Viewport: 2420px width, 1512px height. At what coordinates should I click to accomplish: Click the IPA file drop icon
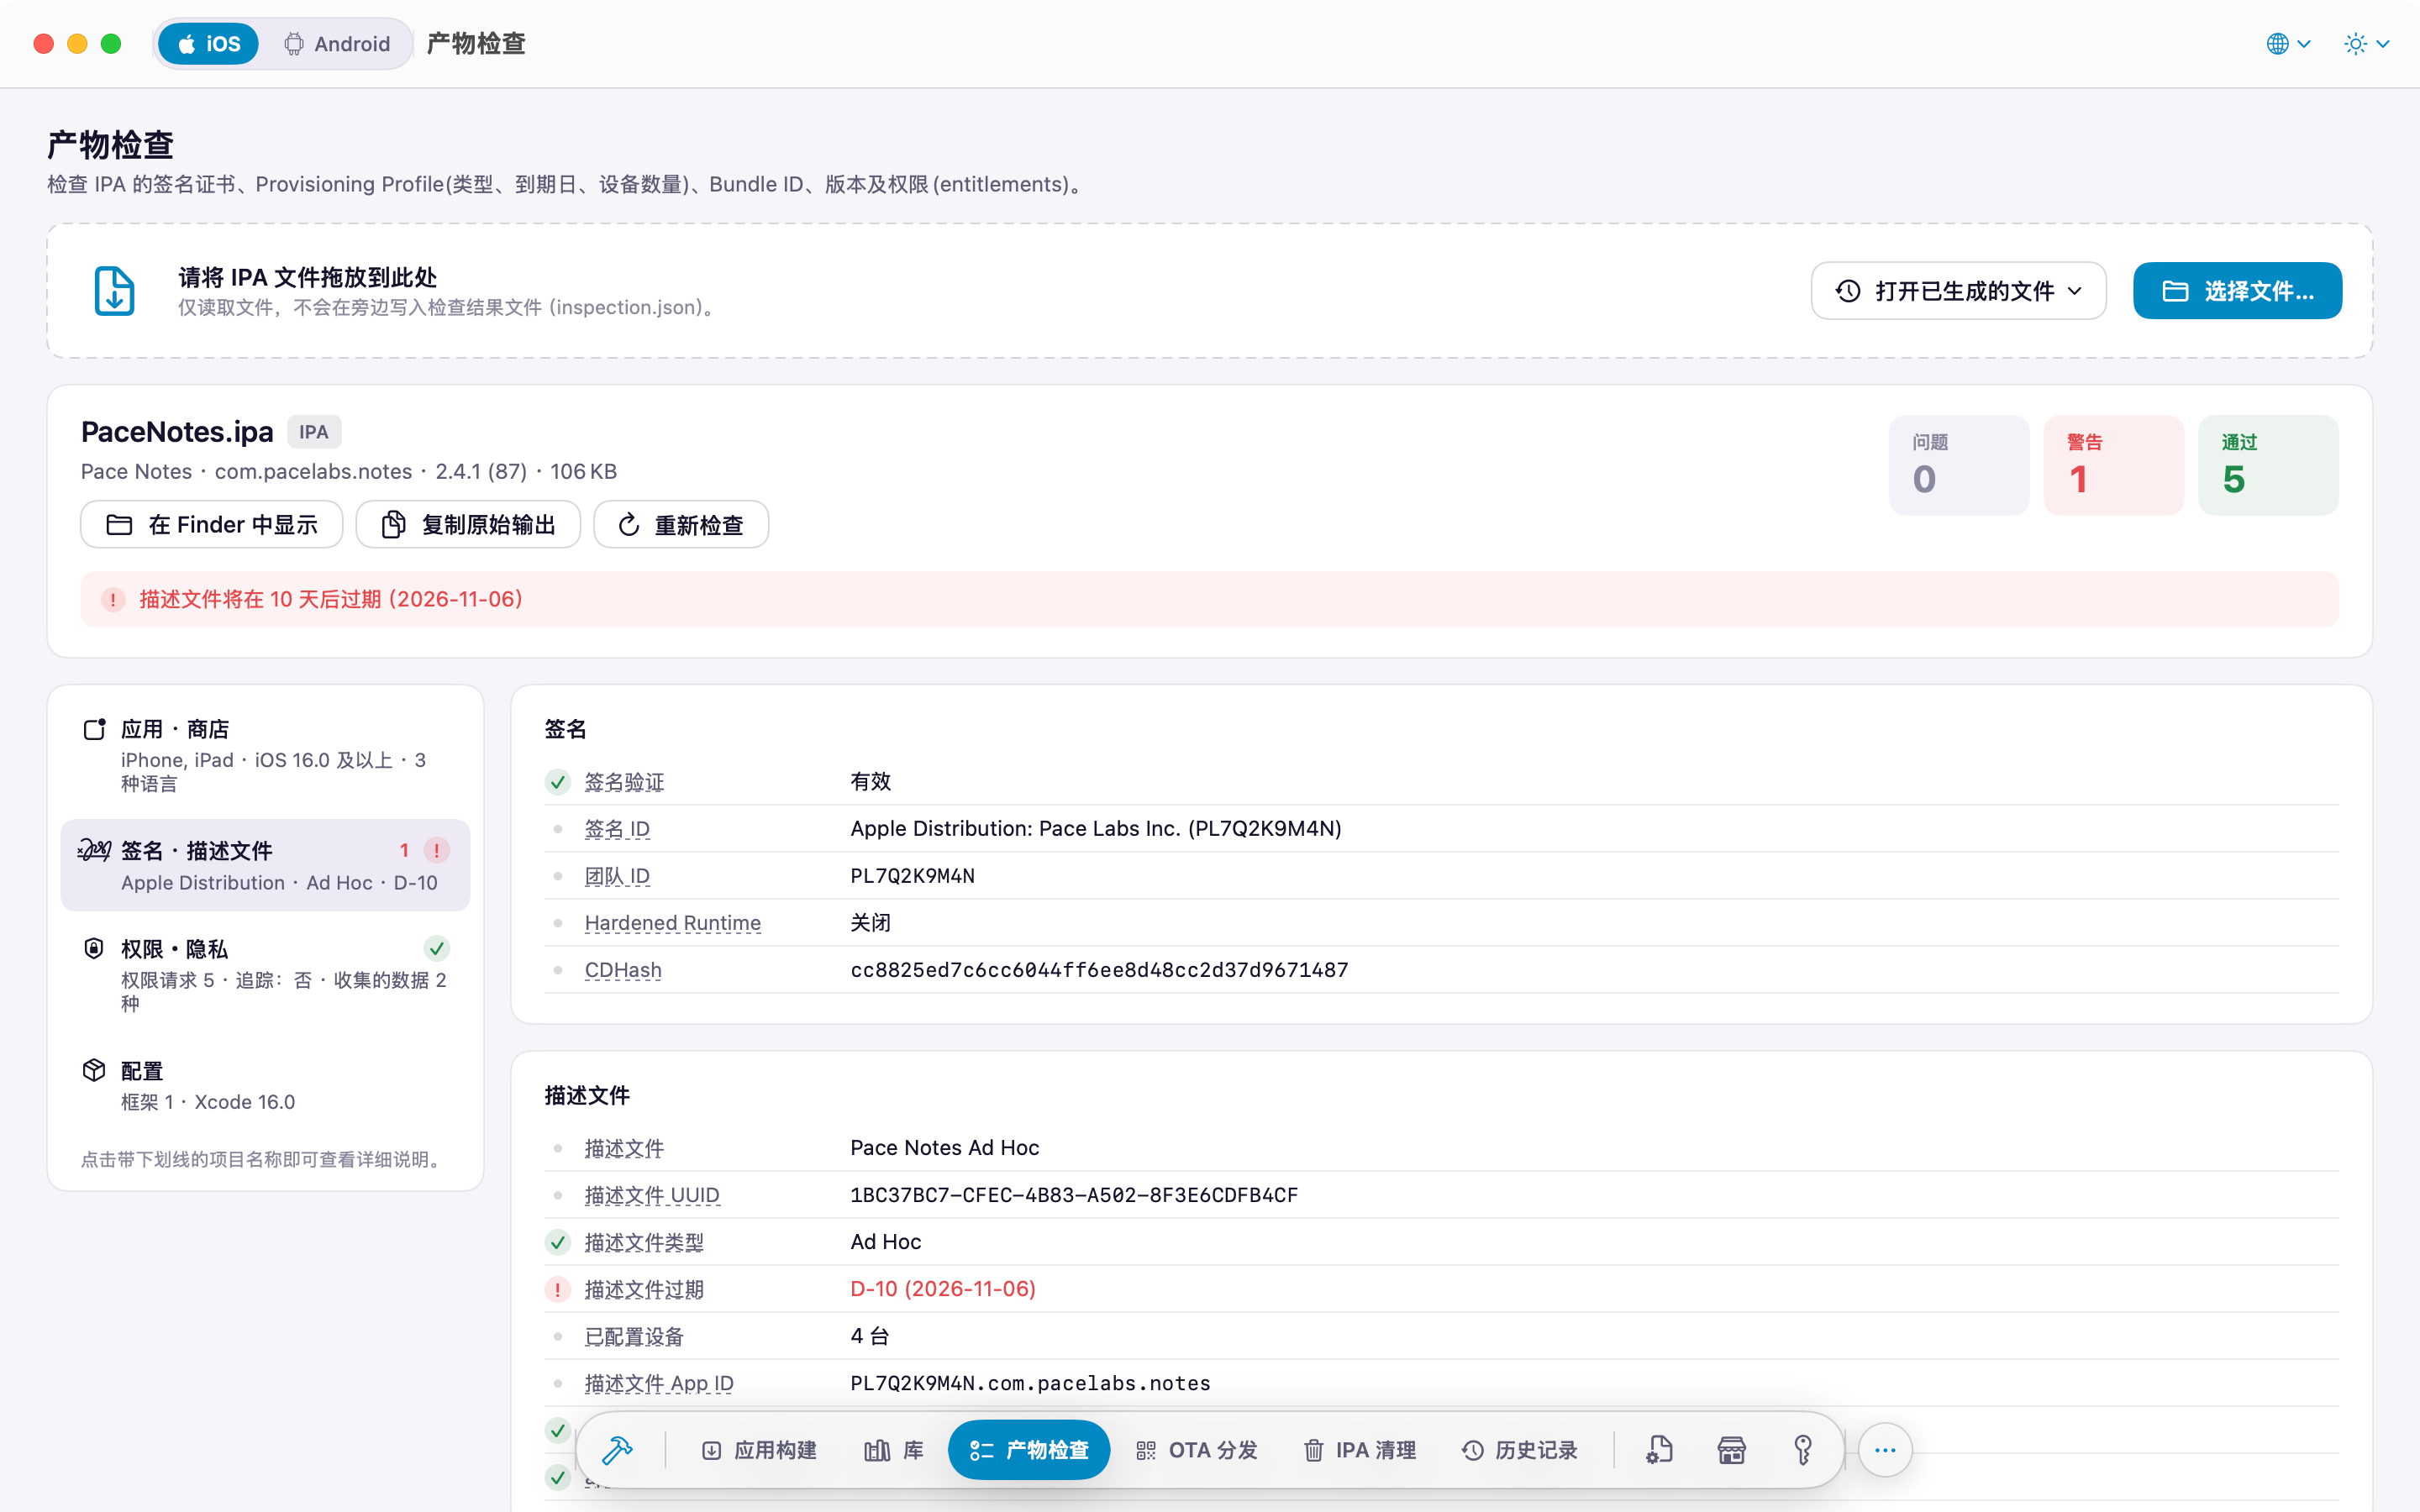click(x=114, y=291)
